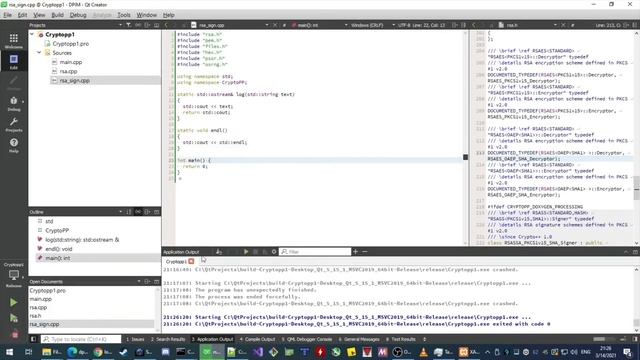Open Projects mode in sidebar

[x=13, y=124]
